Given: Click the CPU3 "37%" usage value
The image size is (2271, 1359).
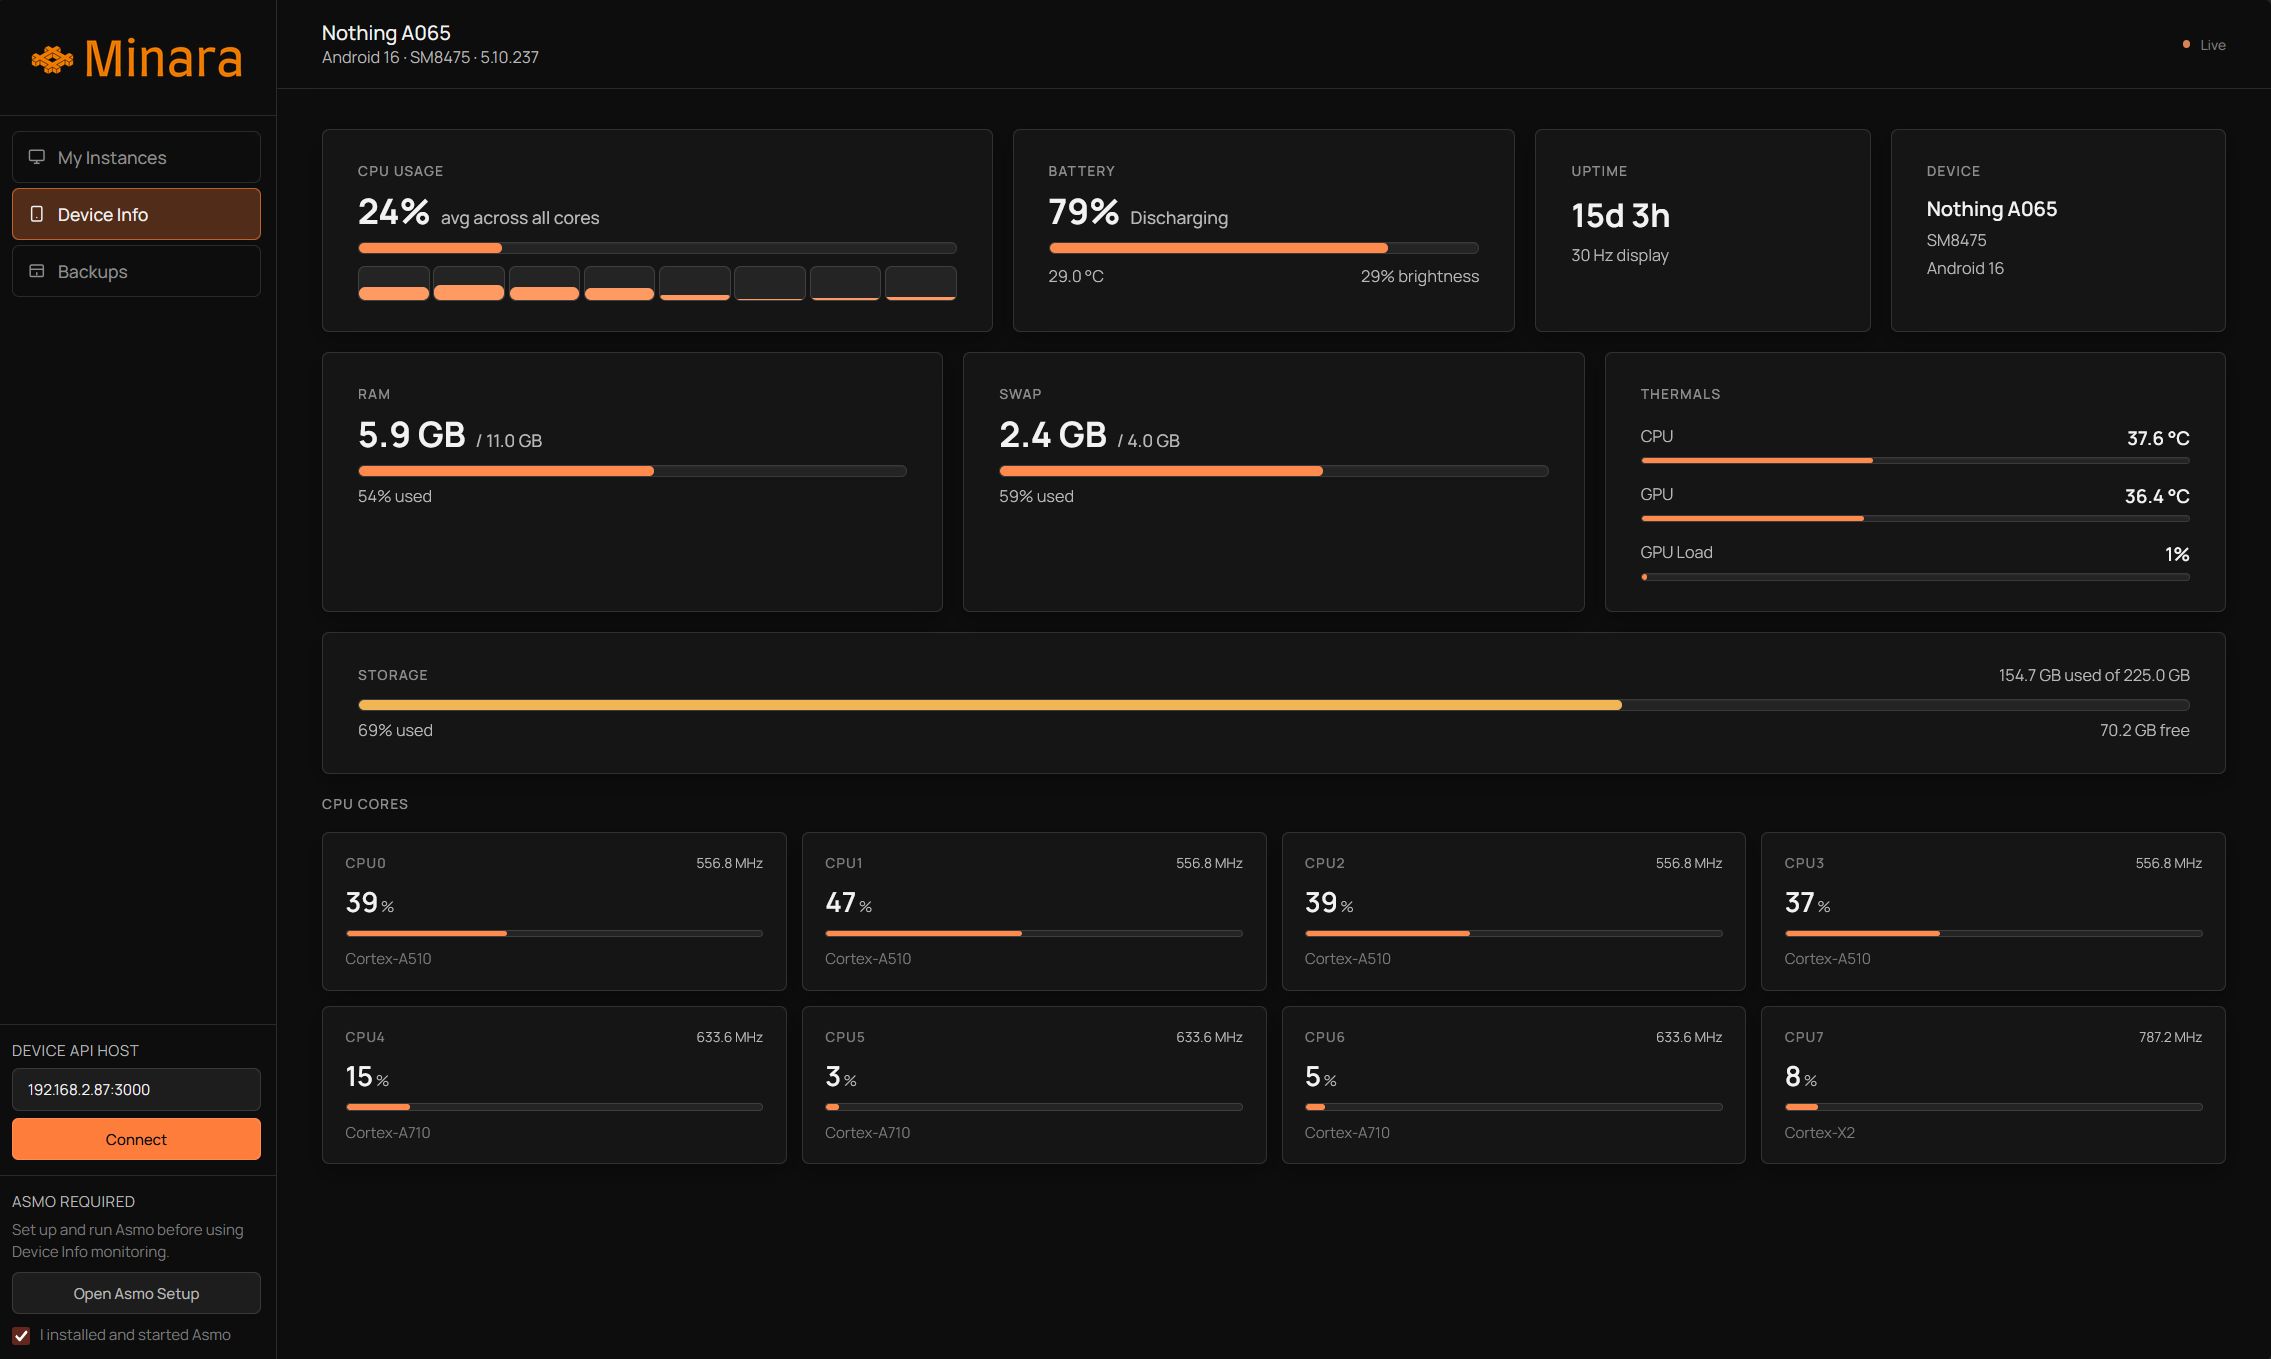Looking at the screenshot, I should [x=1808, y=903].
